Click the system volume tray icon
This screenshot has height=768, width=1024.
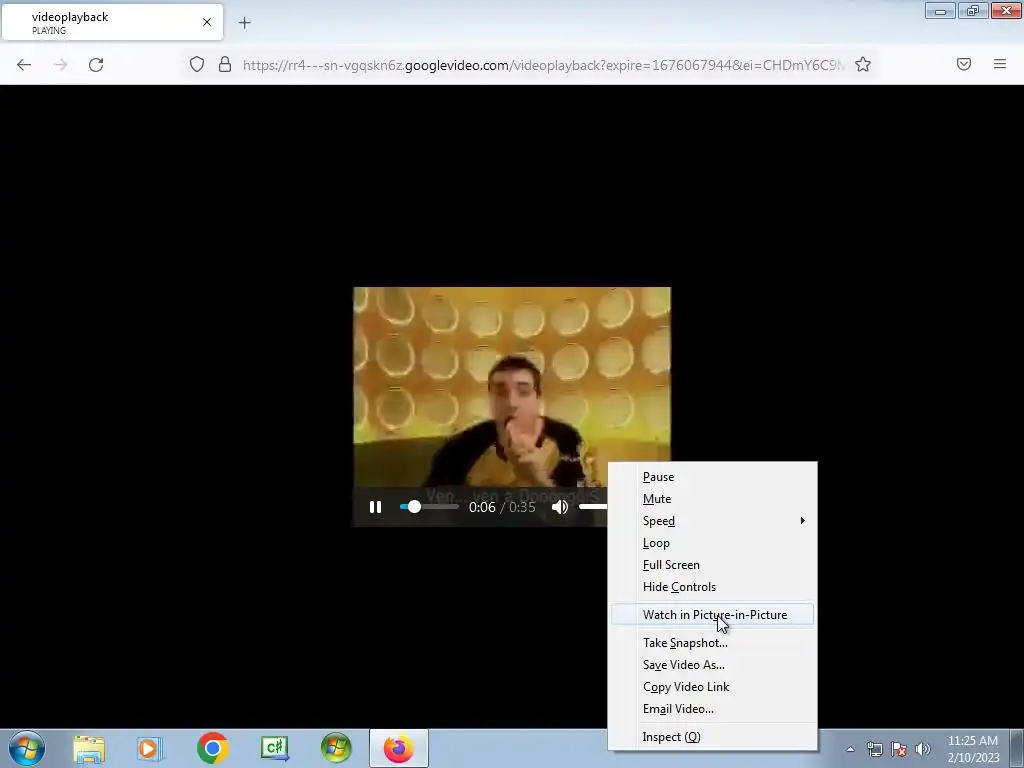[923, 749]
